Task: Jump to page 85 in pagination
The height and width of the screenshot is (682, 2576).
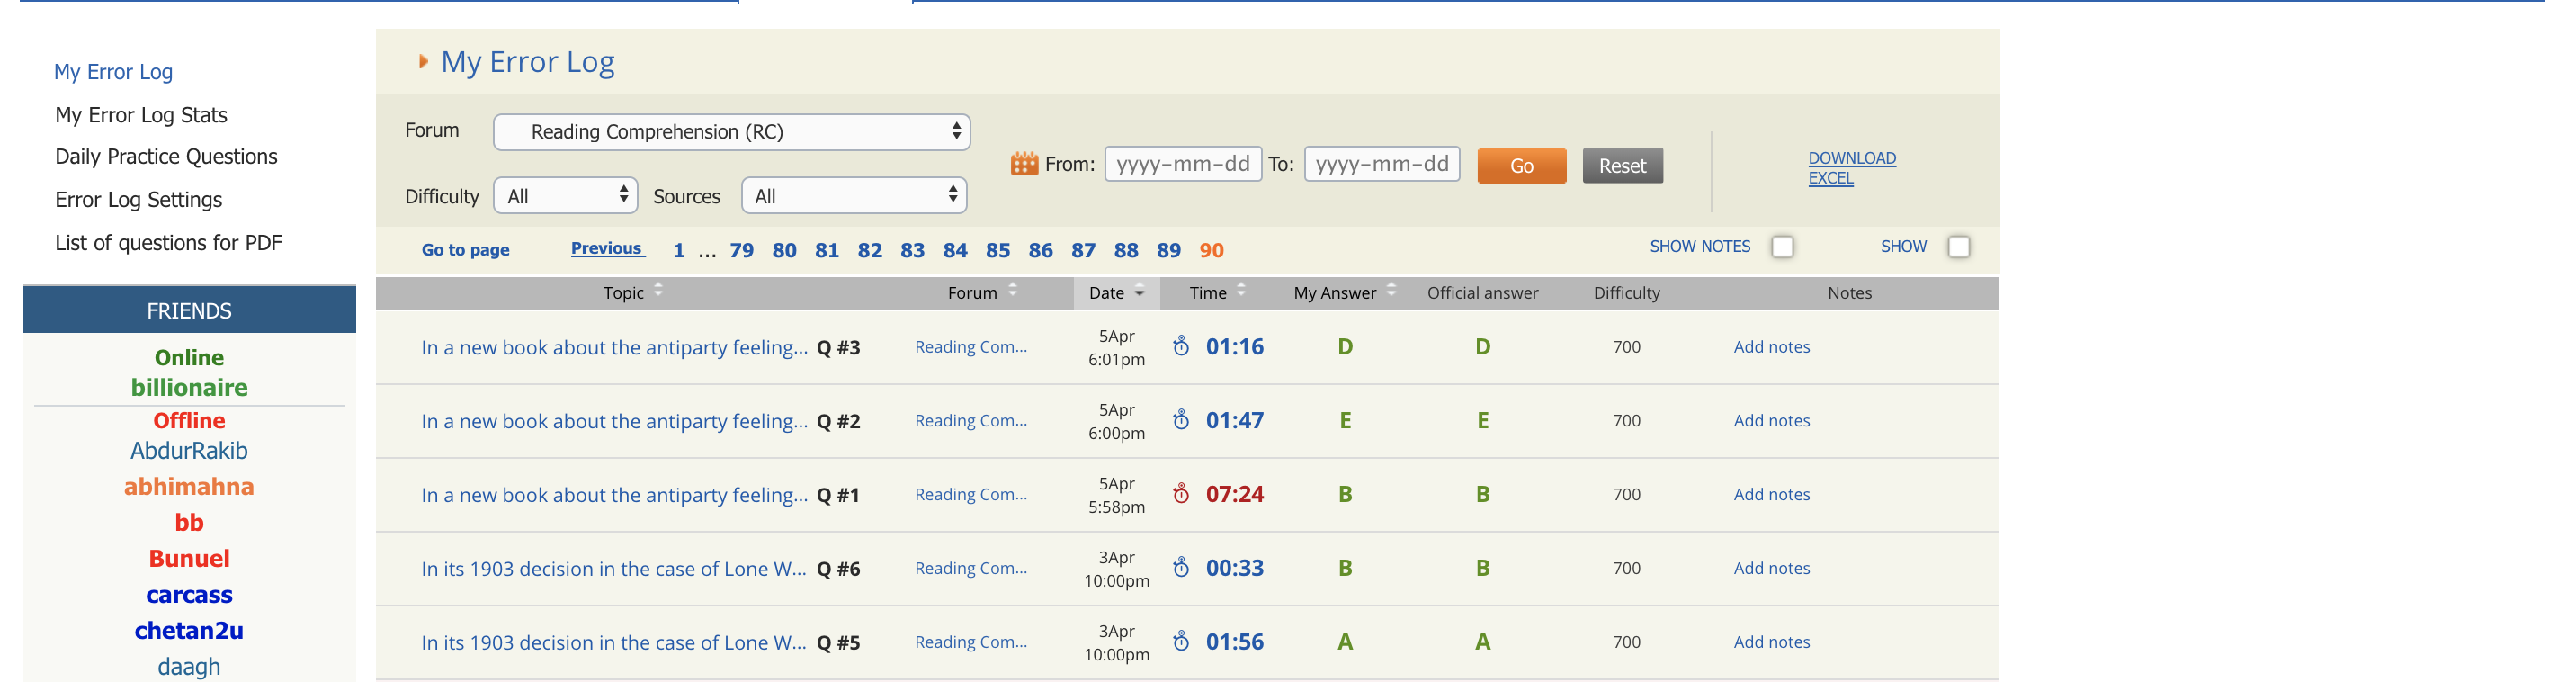Action: click(x=997, y=251)
